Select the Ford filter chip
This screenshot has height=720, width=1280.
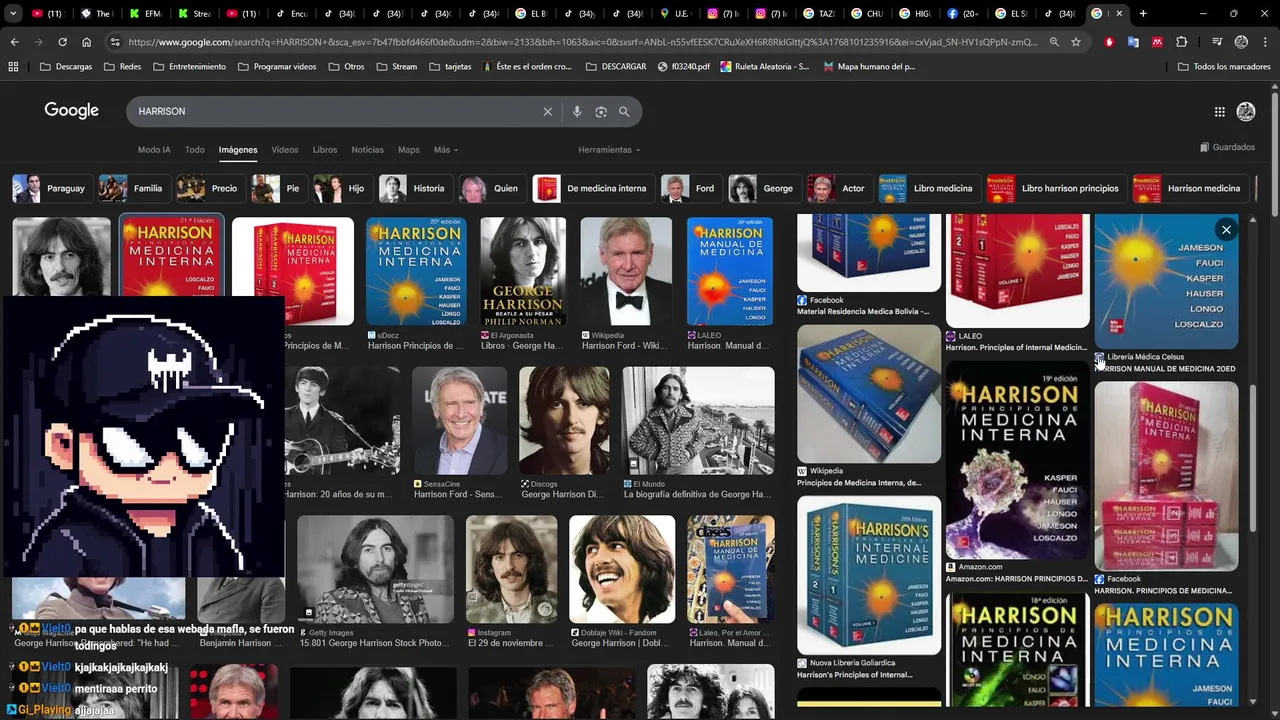pyautogui.click(x=691, y=188)
